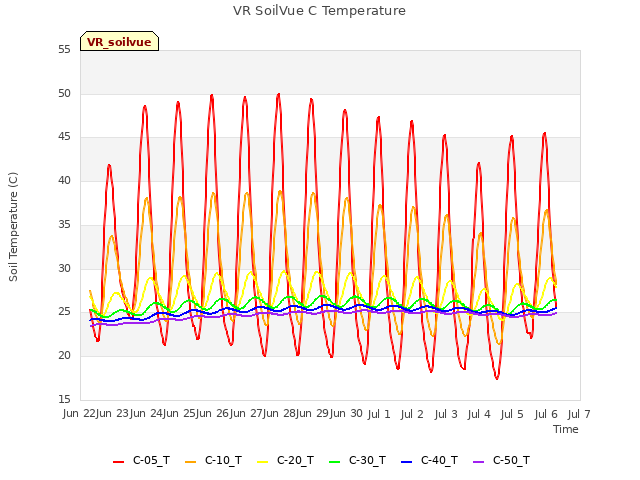Click the Jul 4 x-axis date label

point(479,414)
